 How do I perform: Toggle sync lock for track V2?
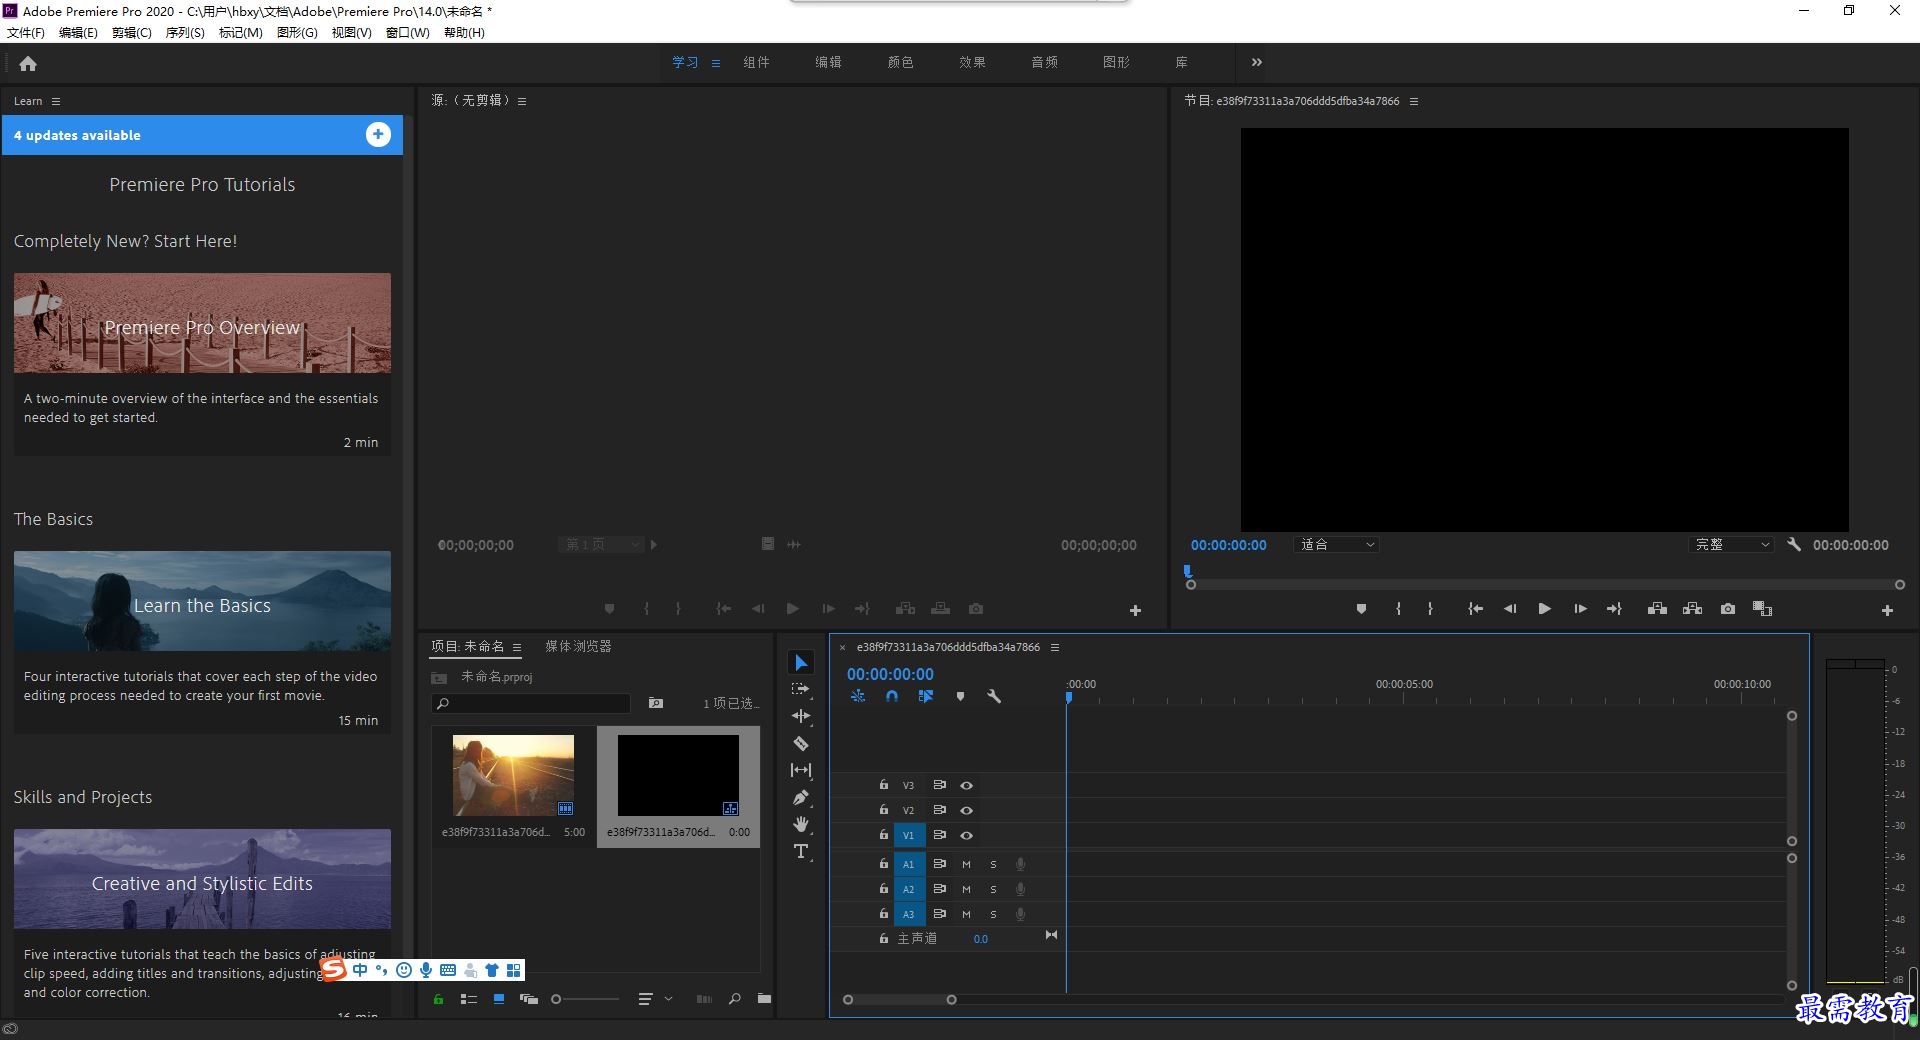[939, 810]
